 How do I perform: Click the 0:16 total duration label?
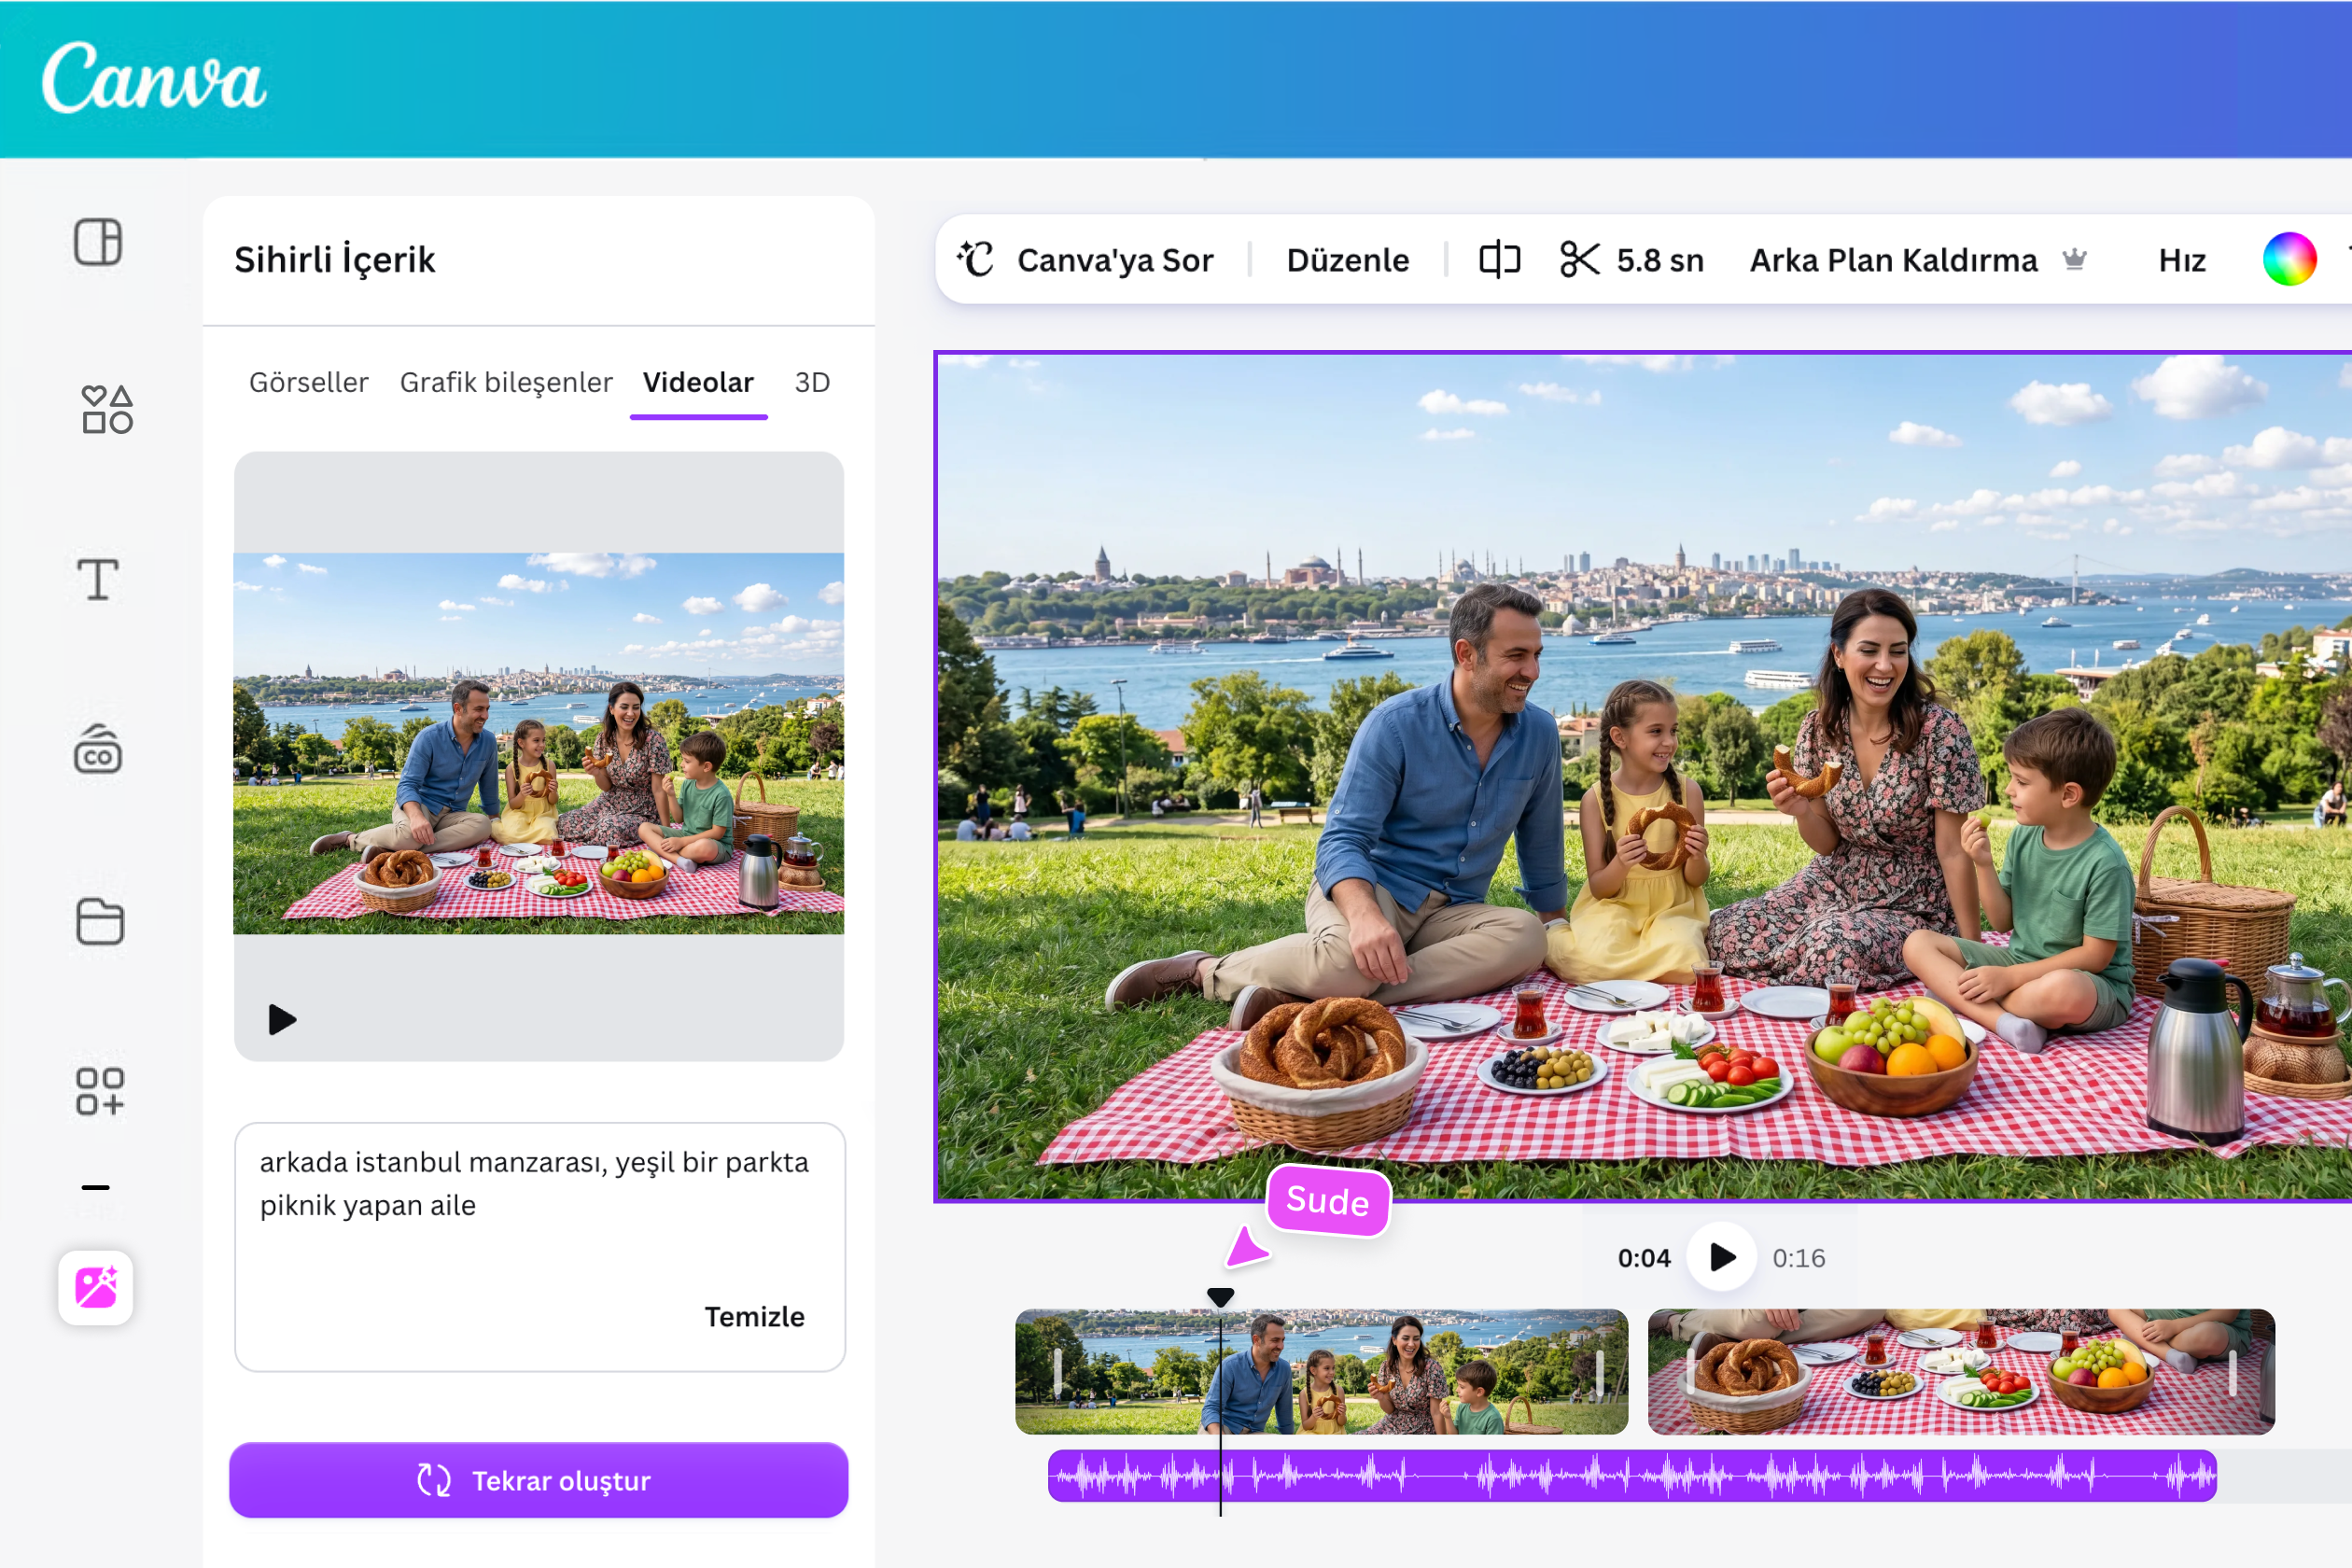point(1799,1258)
